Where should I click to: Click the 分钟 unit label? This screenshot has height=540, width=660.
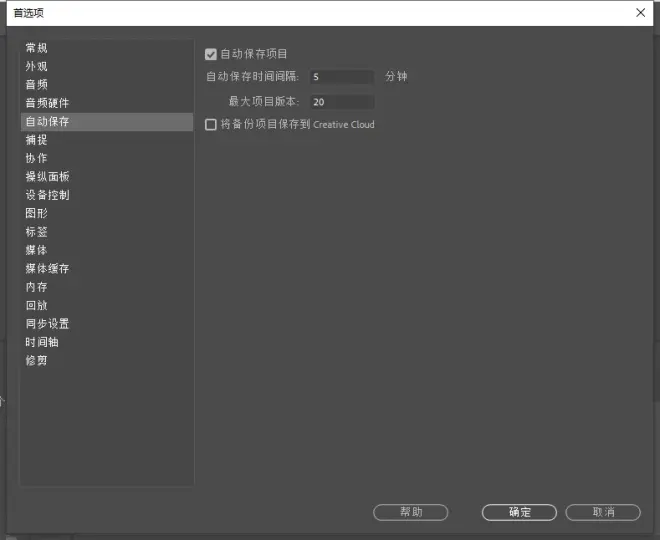pos(396,77)
